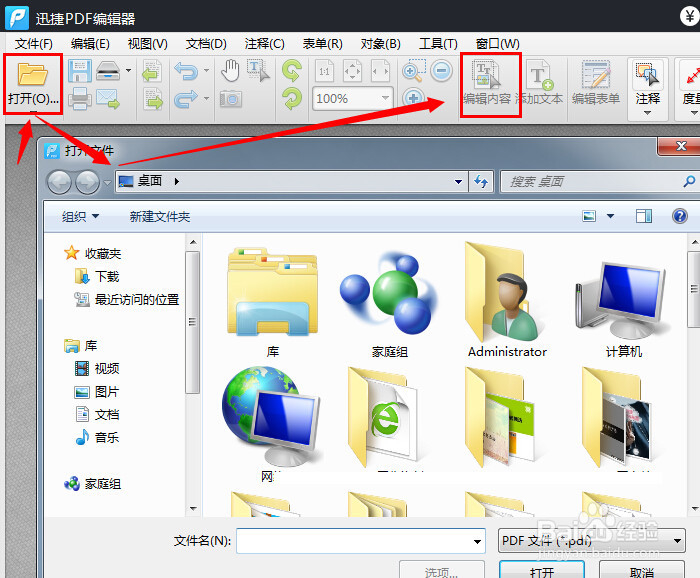Click the Zoom in plus icon
The height and width of the screenshot is (578, 700).
[x=413, y=98]
